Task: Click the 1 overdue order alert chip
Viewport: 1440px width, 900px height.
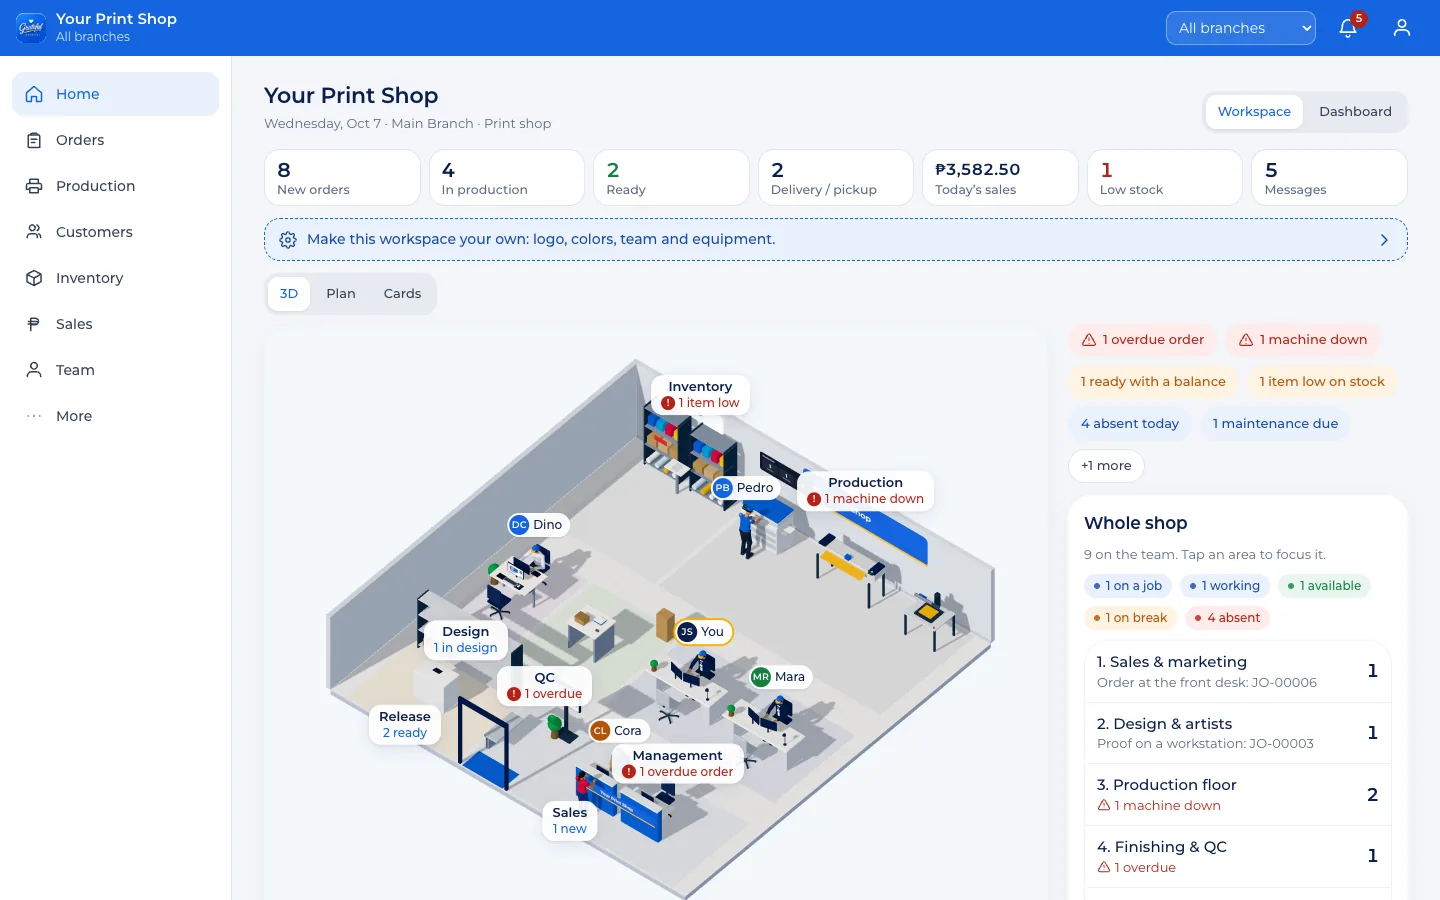Action: tap(1142, 340)
